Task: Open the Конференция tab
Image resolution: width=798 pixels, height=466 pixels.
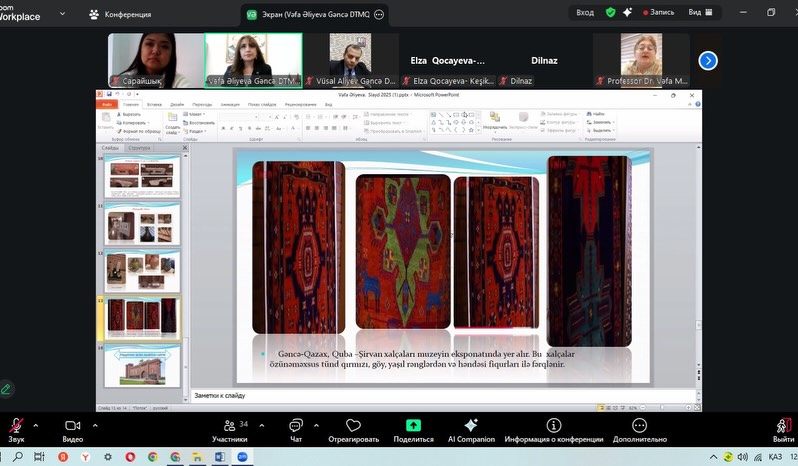Action: [x=120, y=14]
